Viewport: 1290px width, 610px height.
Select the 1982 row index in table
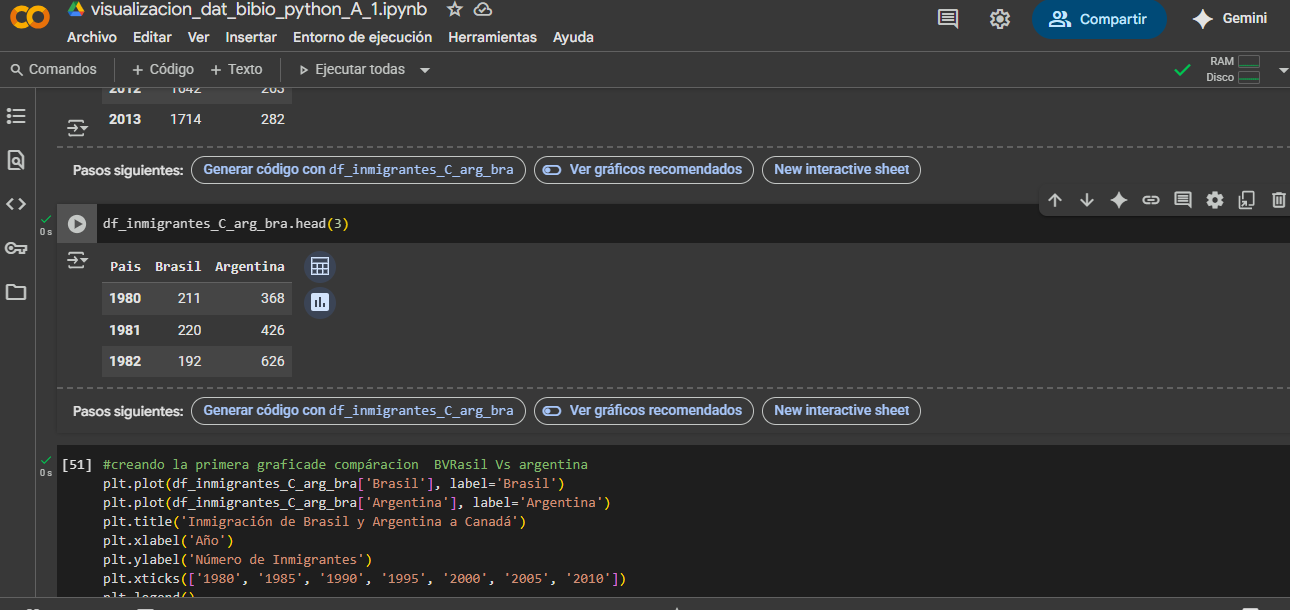tap(125, 361)
